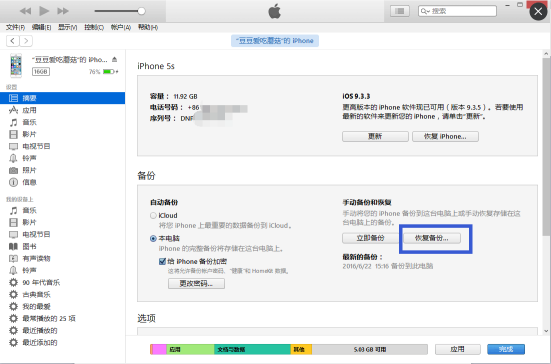The height and width of the screenshot is (364, 551).
Task: Open the 文件(F) menu
Action: tap(15, 27)
